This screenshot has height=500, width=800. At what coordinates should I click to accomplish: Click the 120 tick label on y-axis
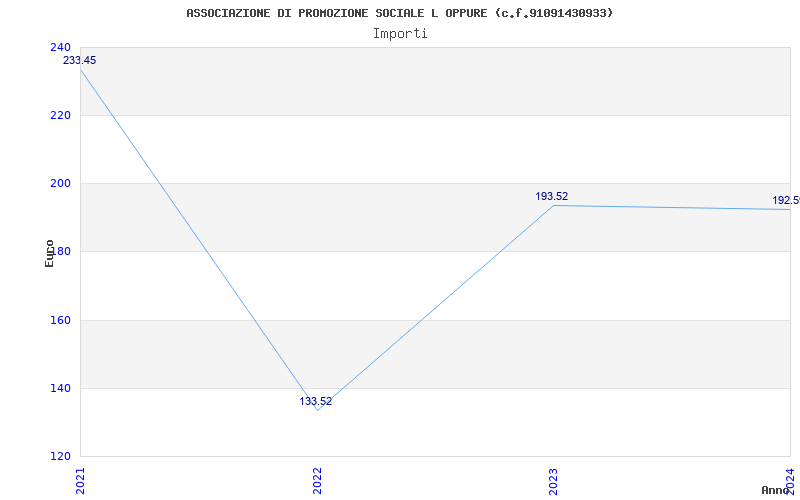(x=60, y=456)
